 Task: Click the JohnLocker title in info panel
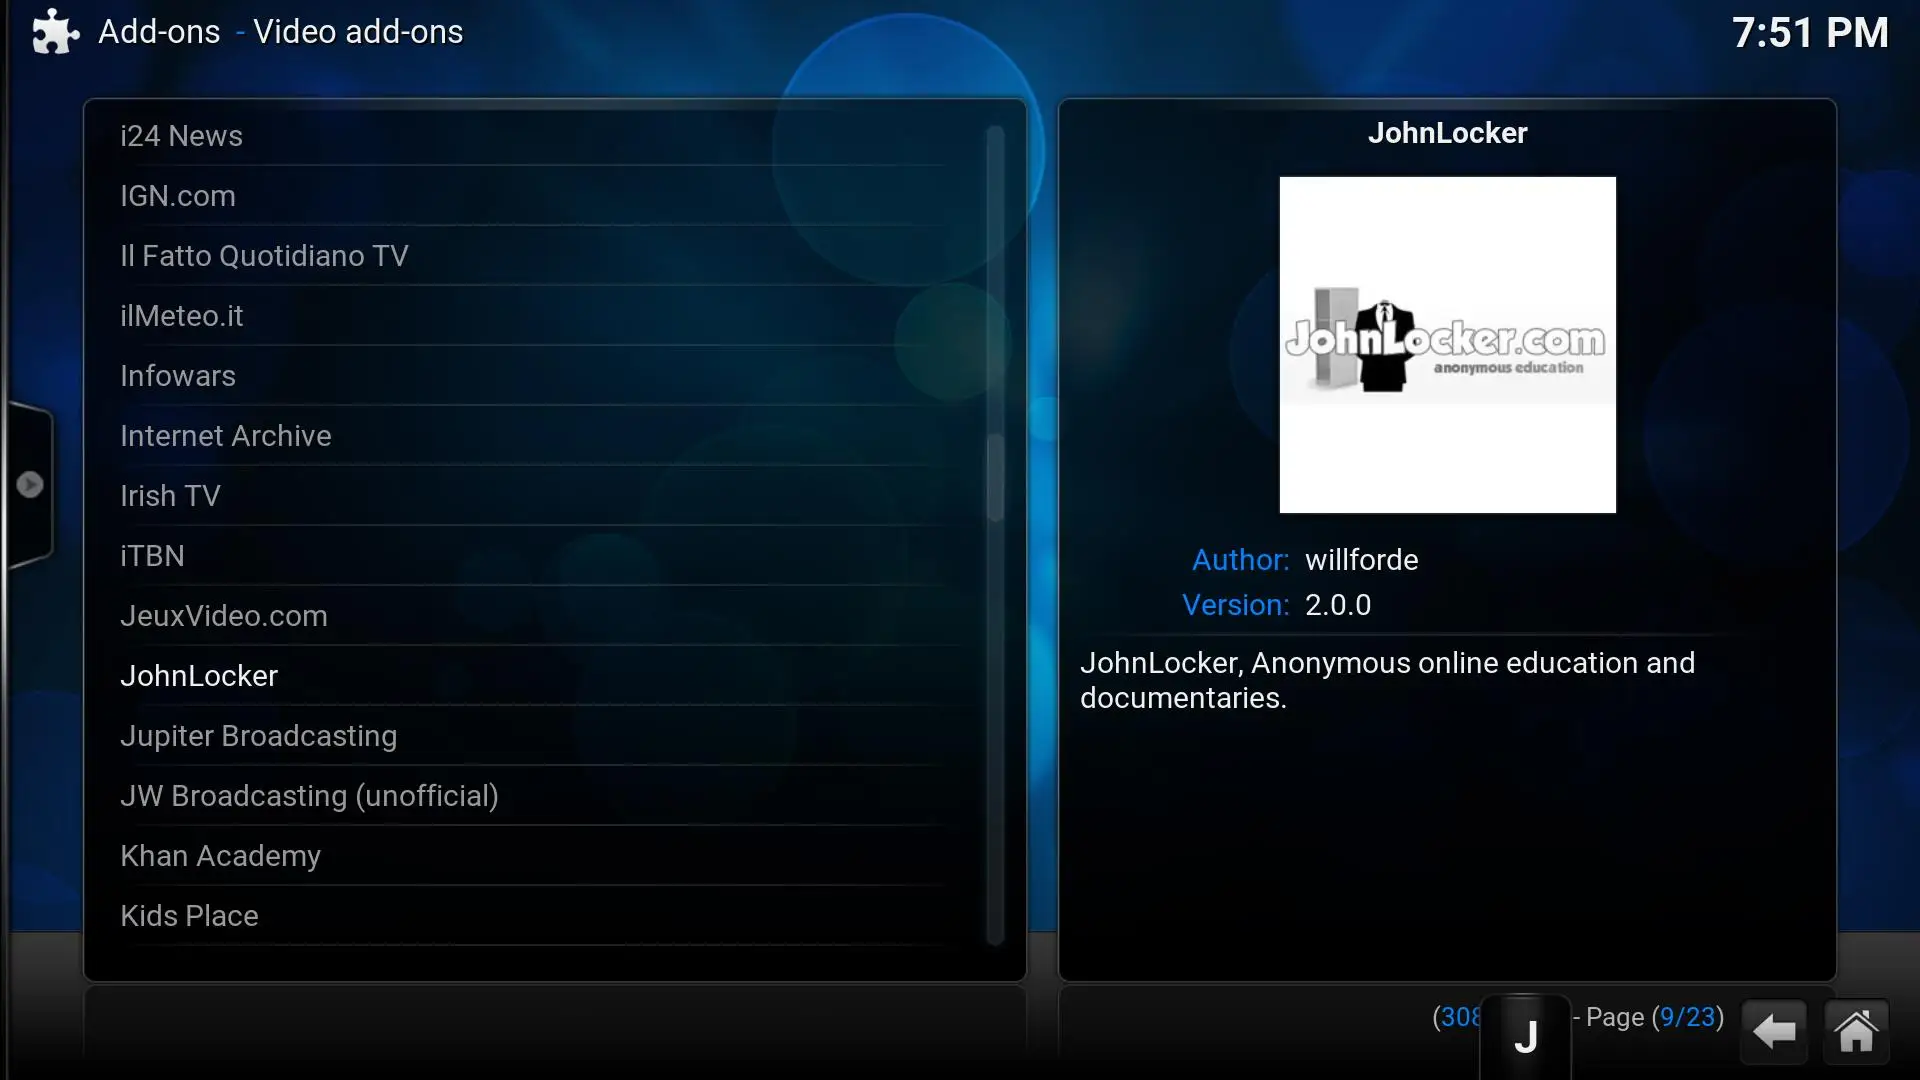point(1447,133)
